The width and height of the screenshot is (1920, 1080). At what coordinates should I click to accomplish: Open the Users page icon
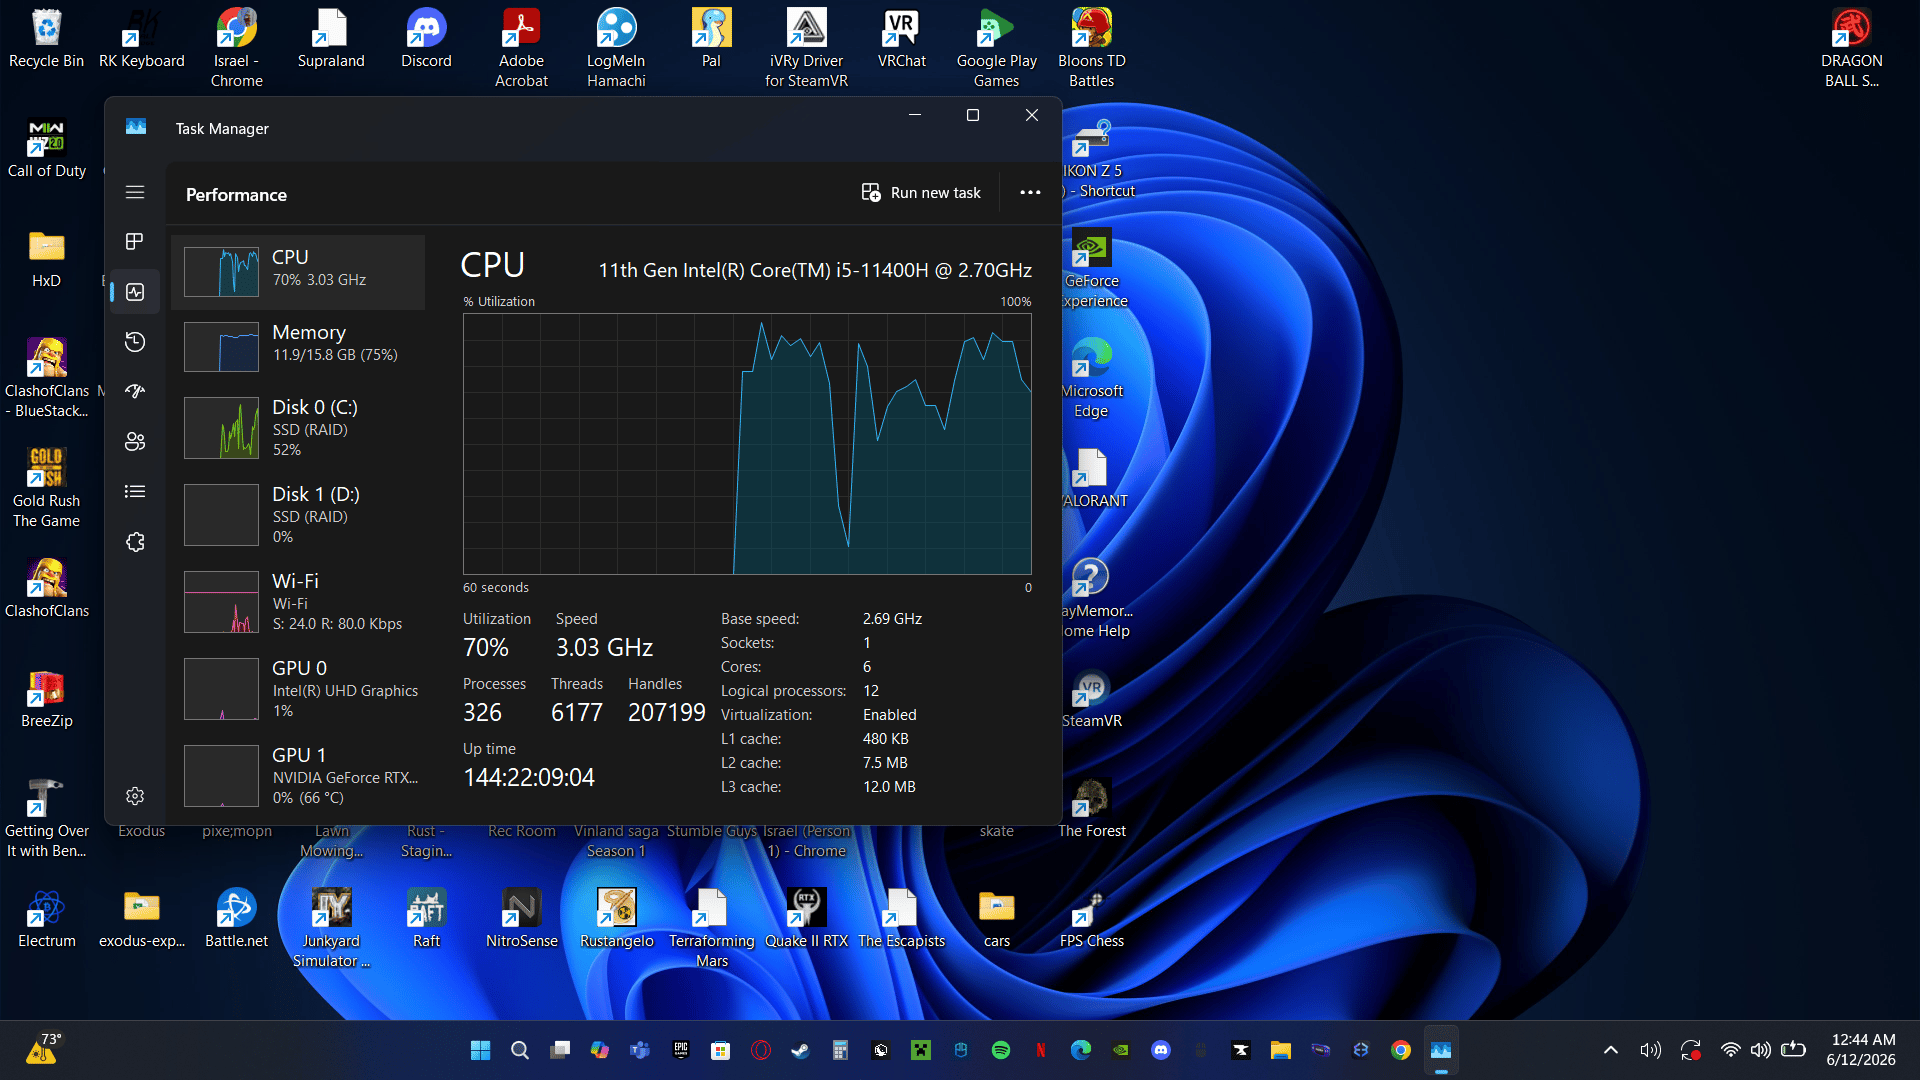[135, 441]
